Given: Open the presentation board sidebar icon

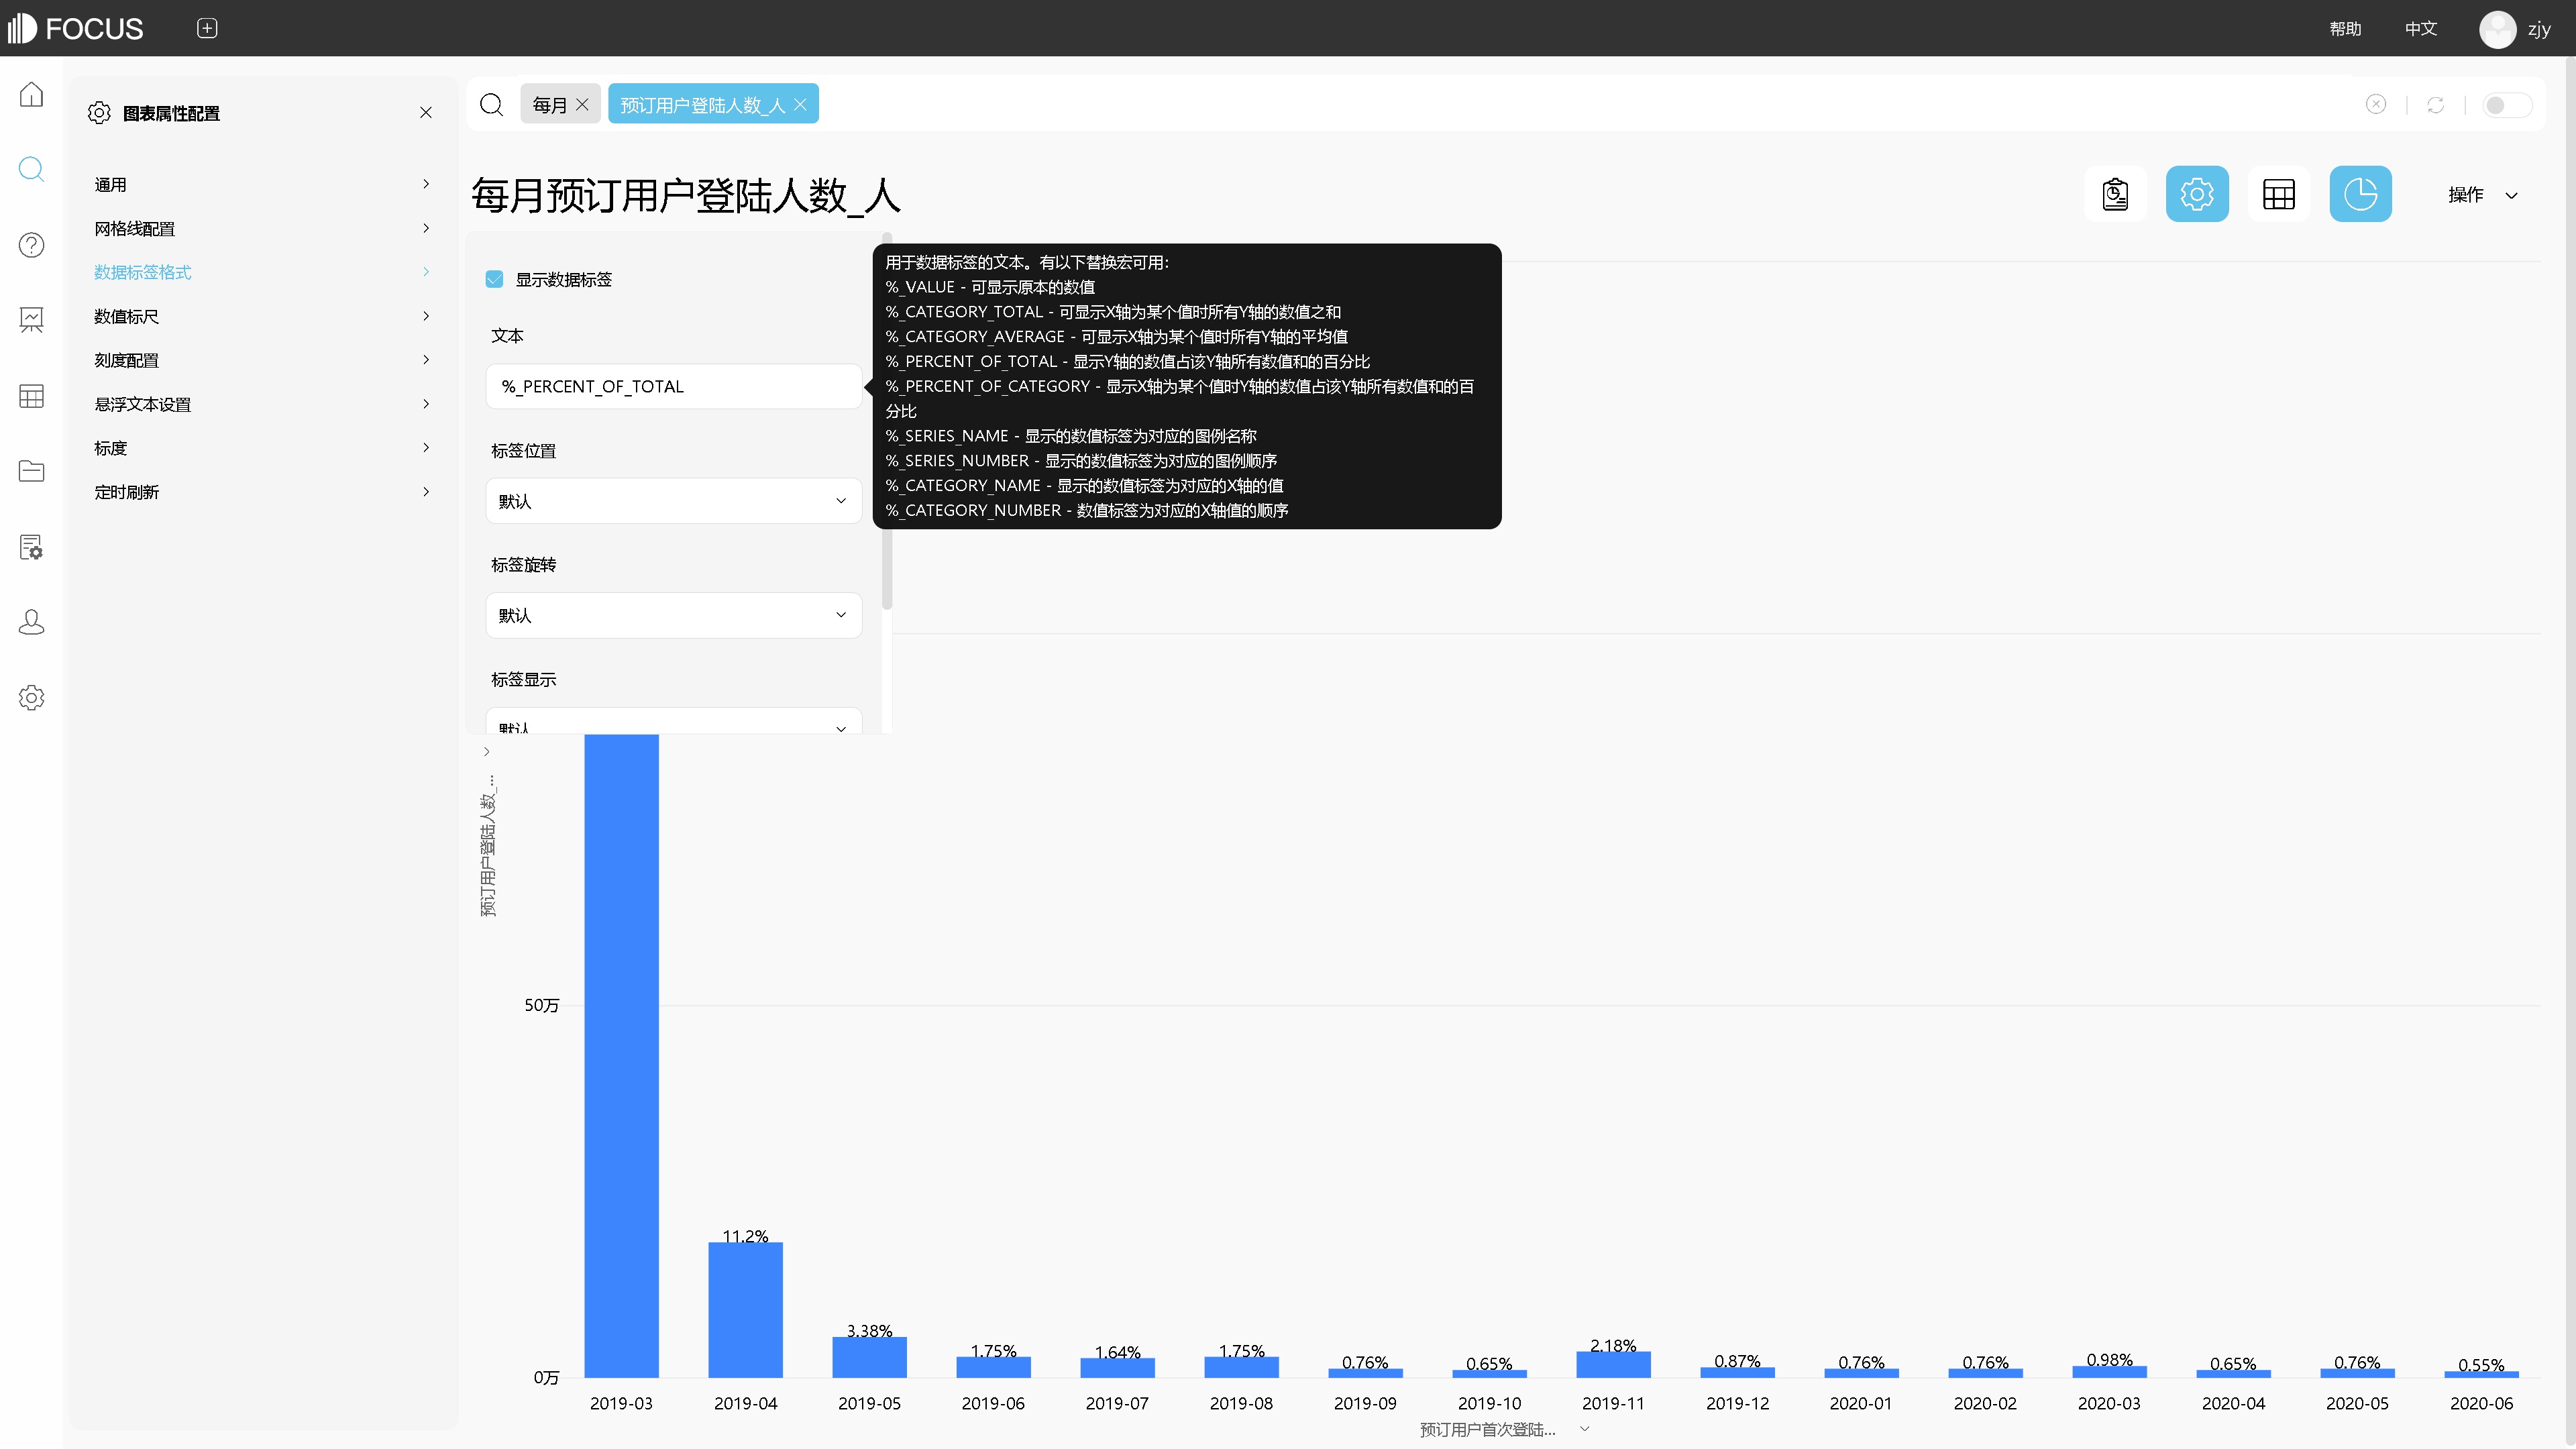Looking at the screenshot, I should [32, 320].
